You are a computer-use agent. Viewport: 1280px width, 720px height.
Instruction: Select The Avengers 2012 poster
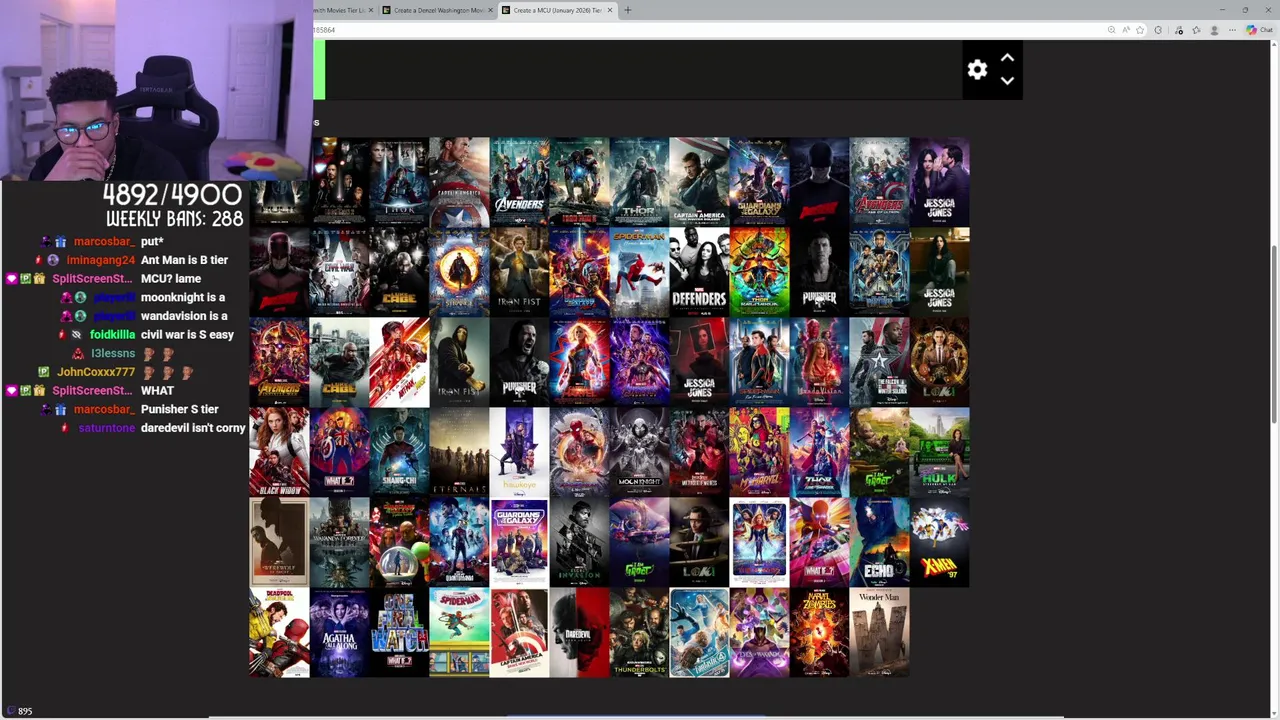point(519,182)
